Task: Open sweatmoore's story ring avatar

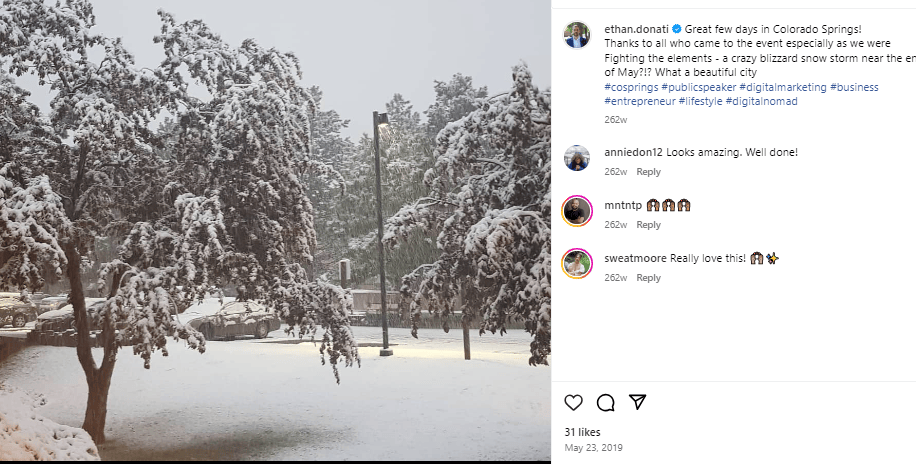Action: point(577,263)
